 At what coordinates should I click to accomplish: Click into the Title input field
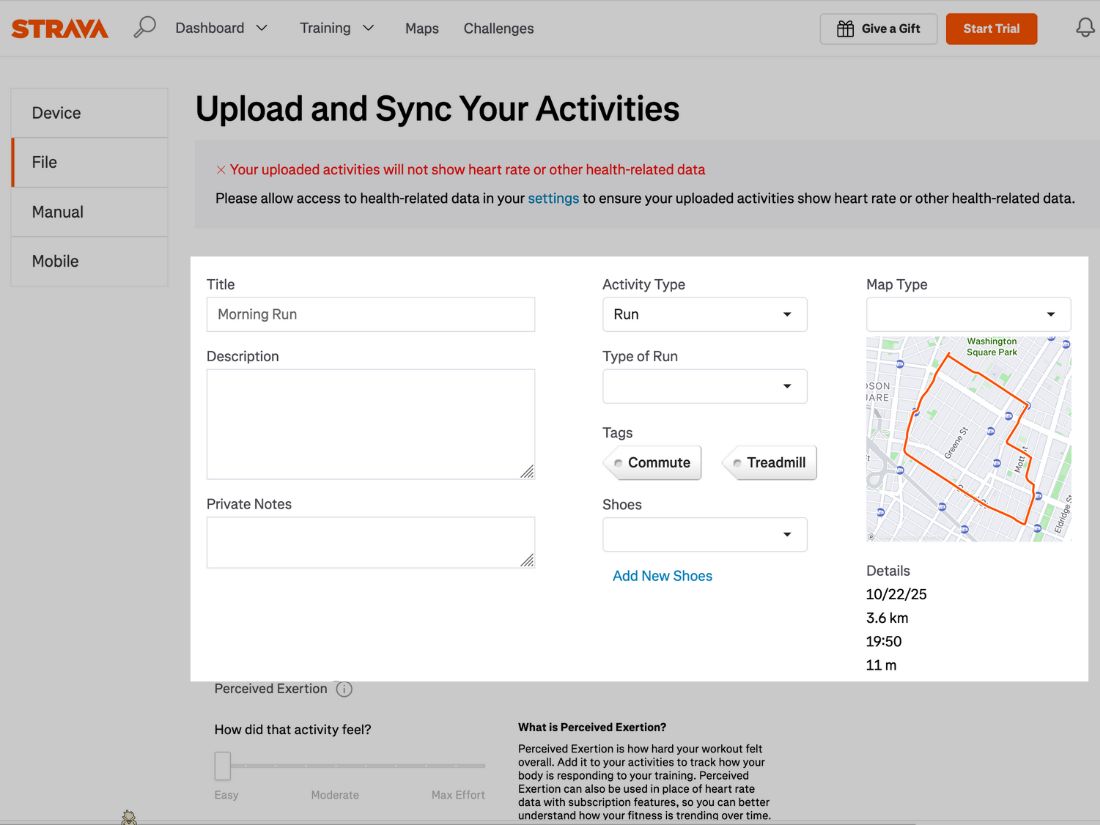pos(370,314)
